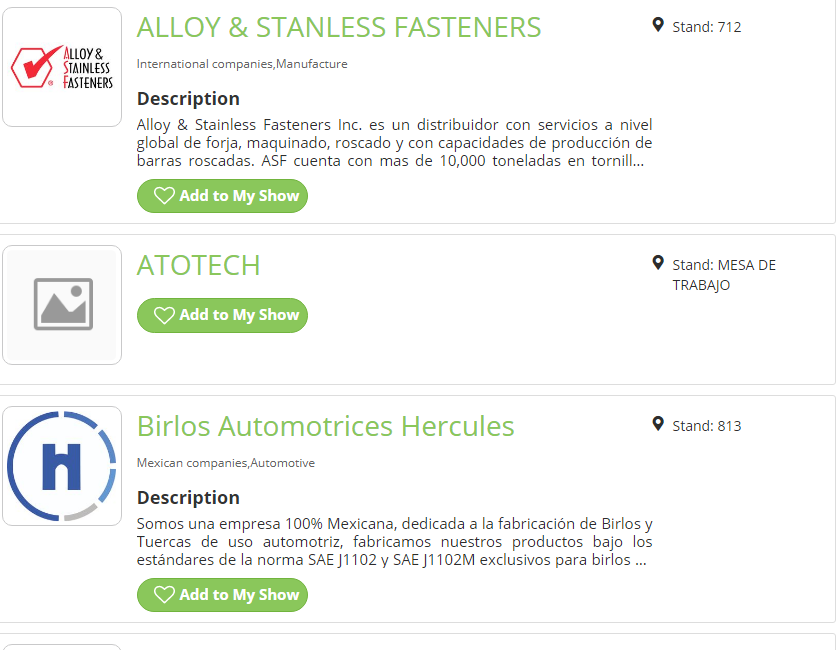The width and height of the screenshot is (840, 650).
Task: Click the heart icon in Alloy's Add button
Action: 164,196
